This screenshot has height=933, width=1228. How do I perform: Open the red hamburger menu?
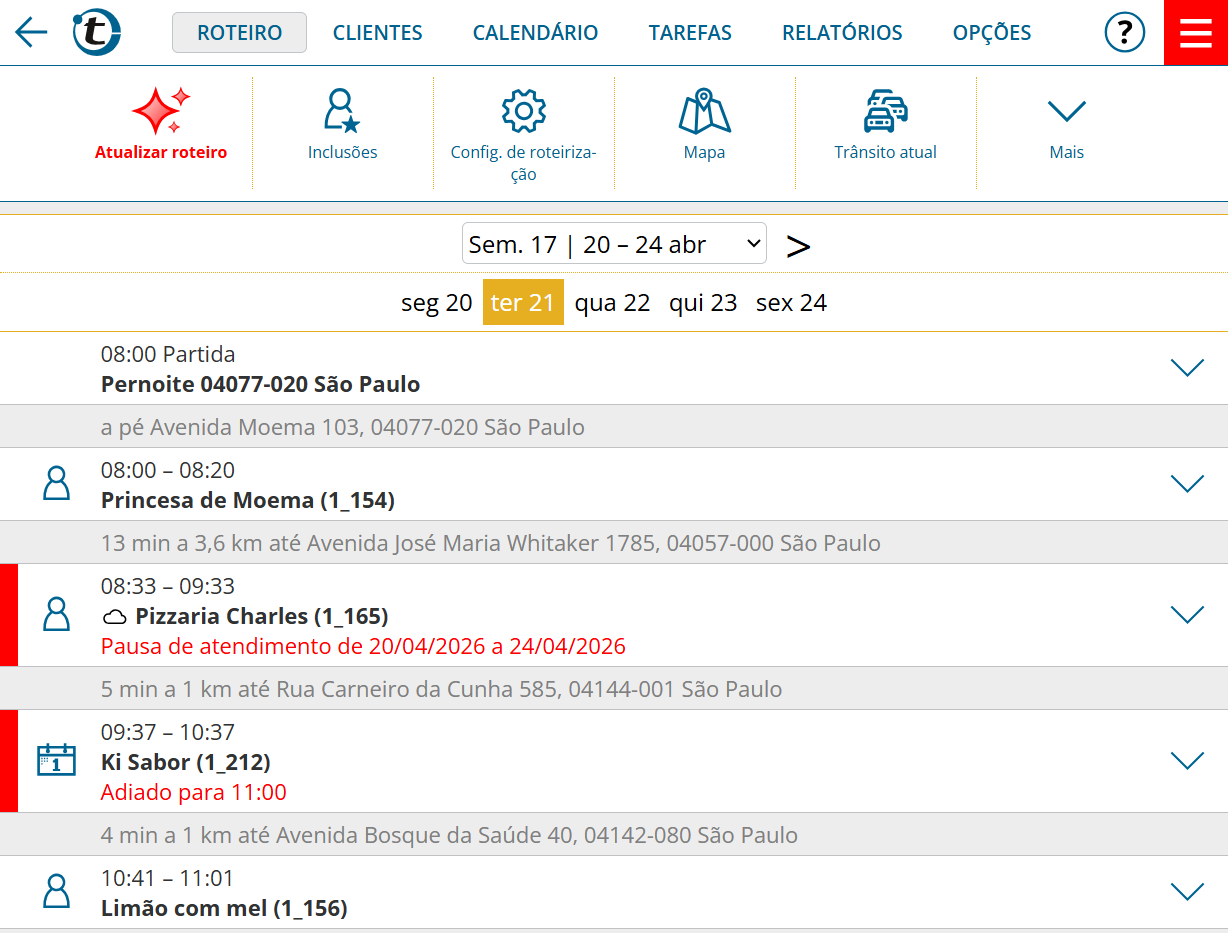[1195, 33]
